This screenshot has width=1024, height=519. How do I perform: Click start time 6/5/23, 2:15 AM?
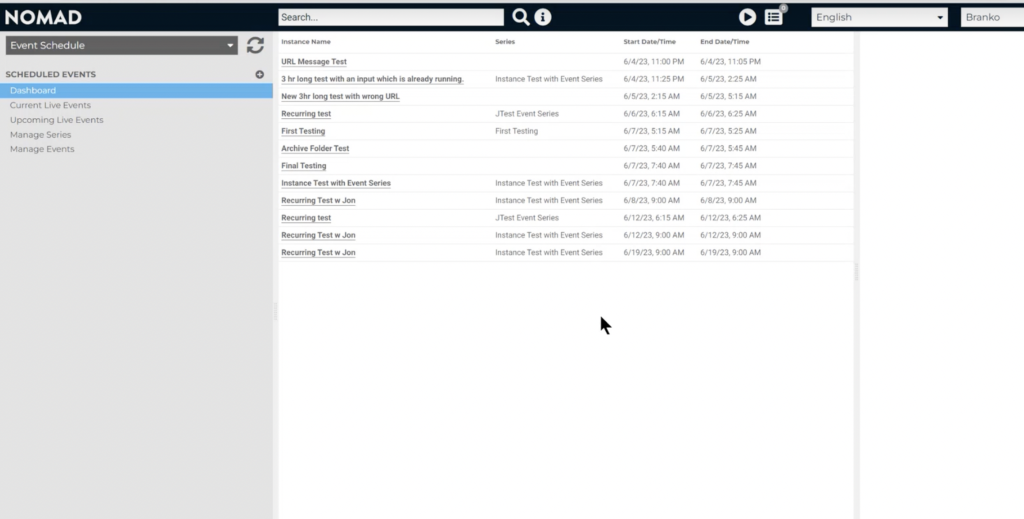652,96
